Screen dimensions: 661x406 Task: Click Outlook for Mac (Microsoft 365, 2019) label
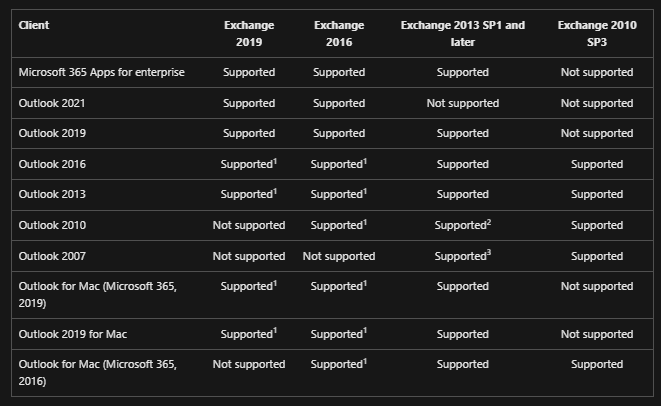click(98, 295)
